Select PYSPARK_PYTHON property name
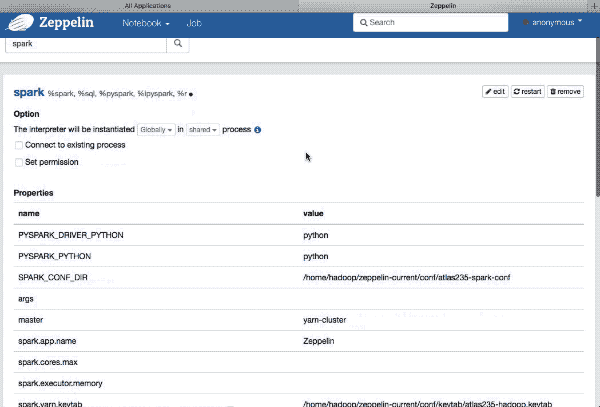The image size is (600, 407). coord(55,256)
